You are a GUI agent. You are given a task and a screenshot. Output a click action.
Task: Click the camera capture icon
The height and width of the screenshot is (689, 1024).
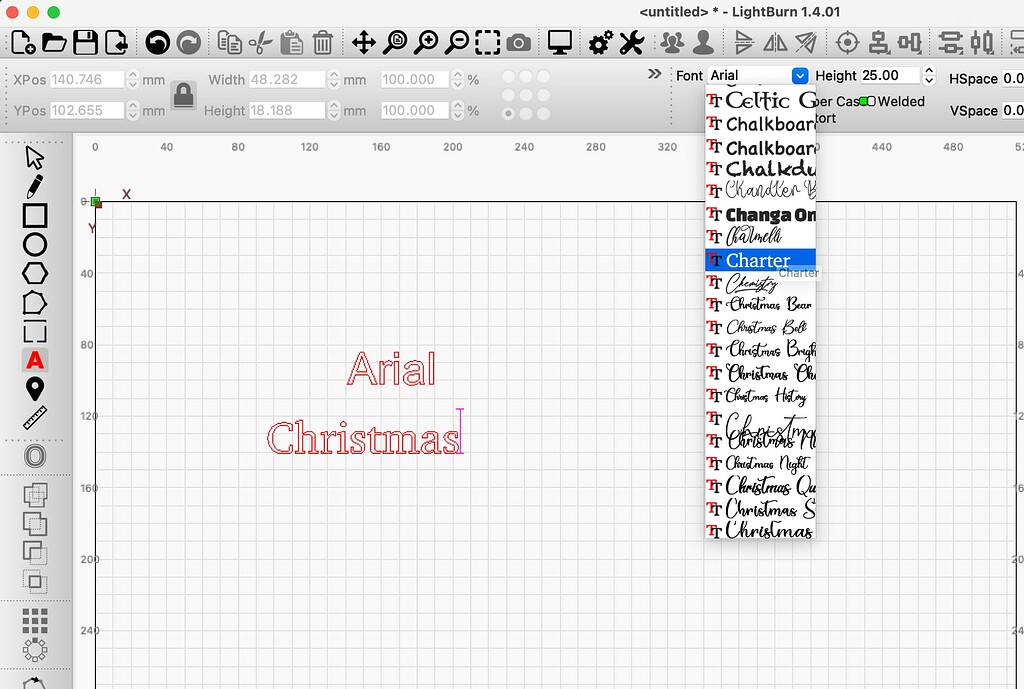coord(521,42)
